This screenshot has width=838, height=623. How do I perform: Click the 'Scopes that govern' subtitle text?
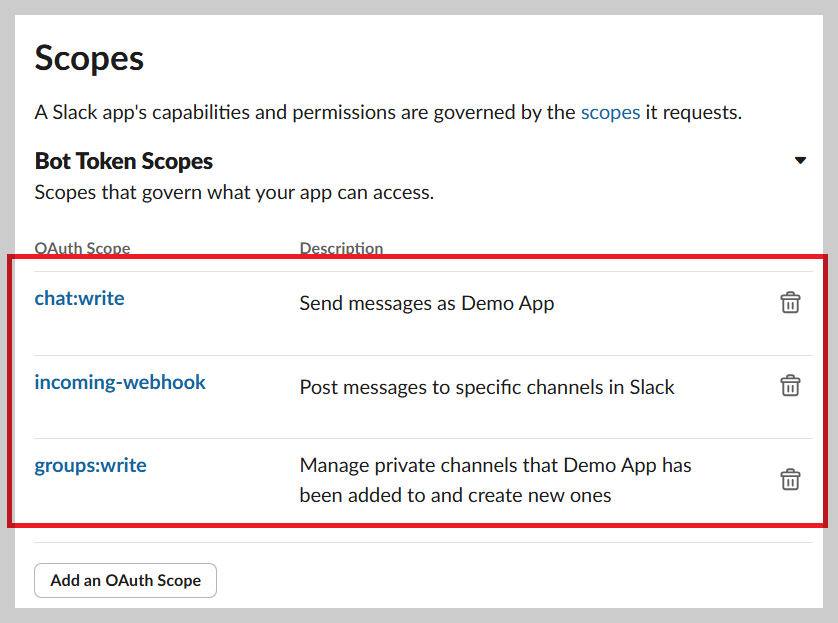click(x=234, y=192)
